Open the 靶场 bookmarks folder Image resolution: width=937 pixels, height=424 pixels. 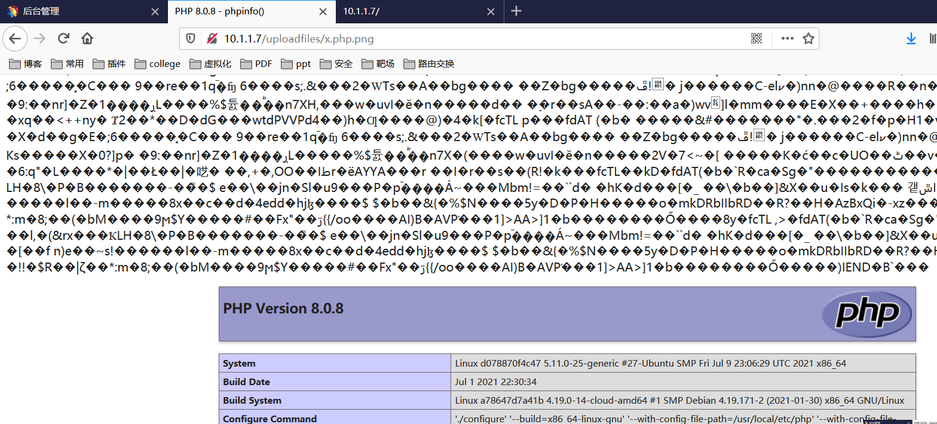tap(378, 64)
